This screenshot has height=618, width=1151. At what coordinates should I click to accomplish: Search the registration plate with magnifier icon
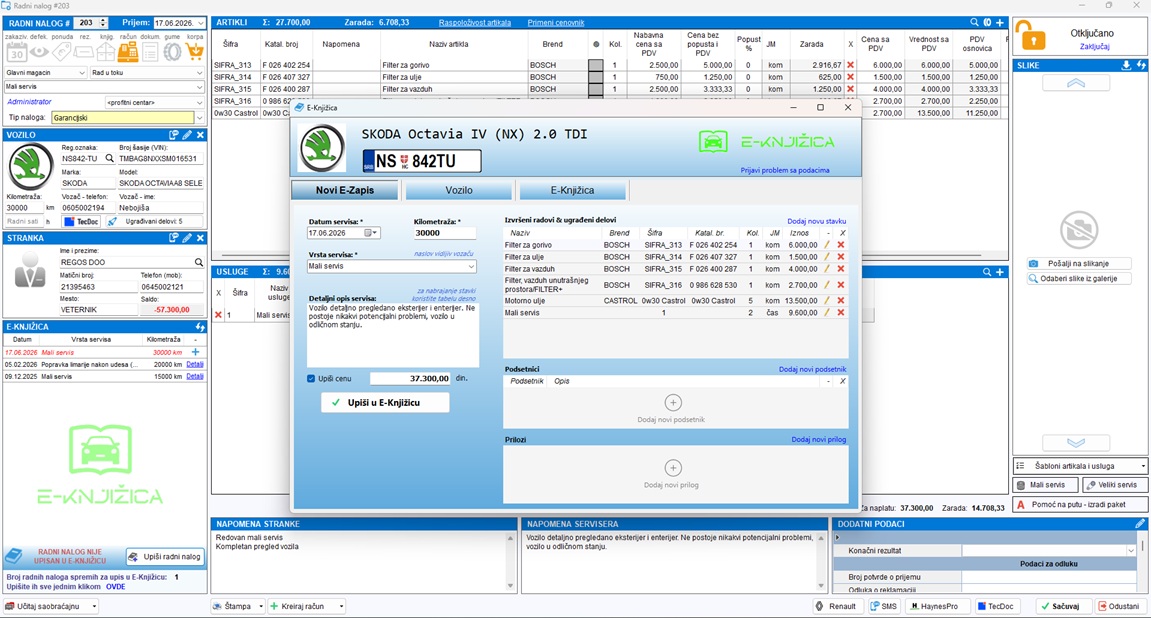[x=109, y=159]
